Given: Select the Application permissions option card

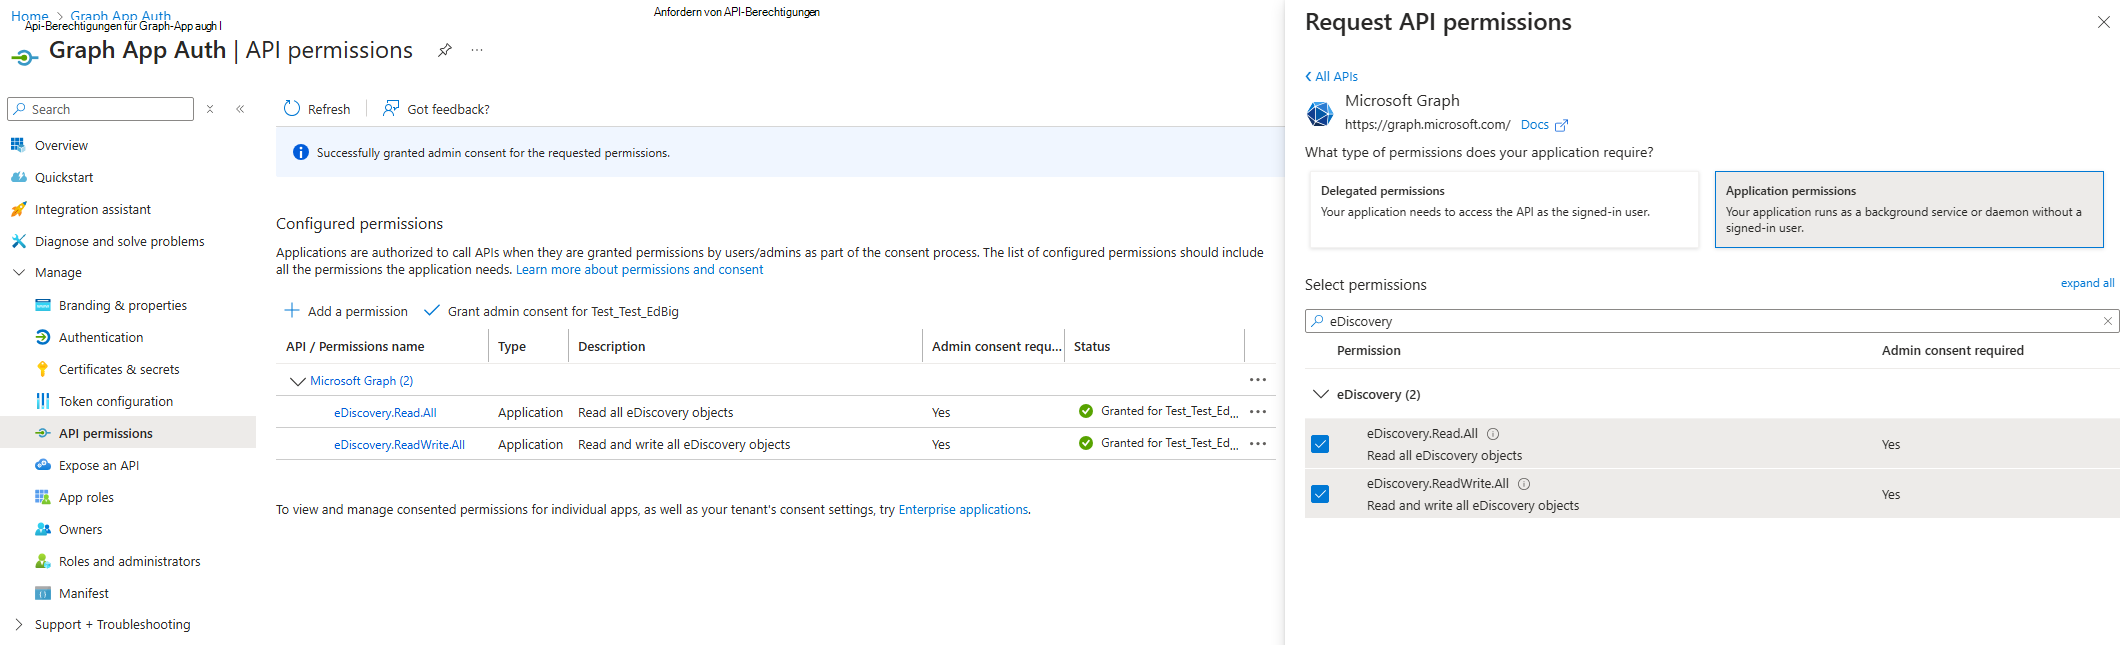Looking at the screenshot, I should (x=1909, y=209).
